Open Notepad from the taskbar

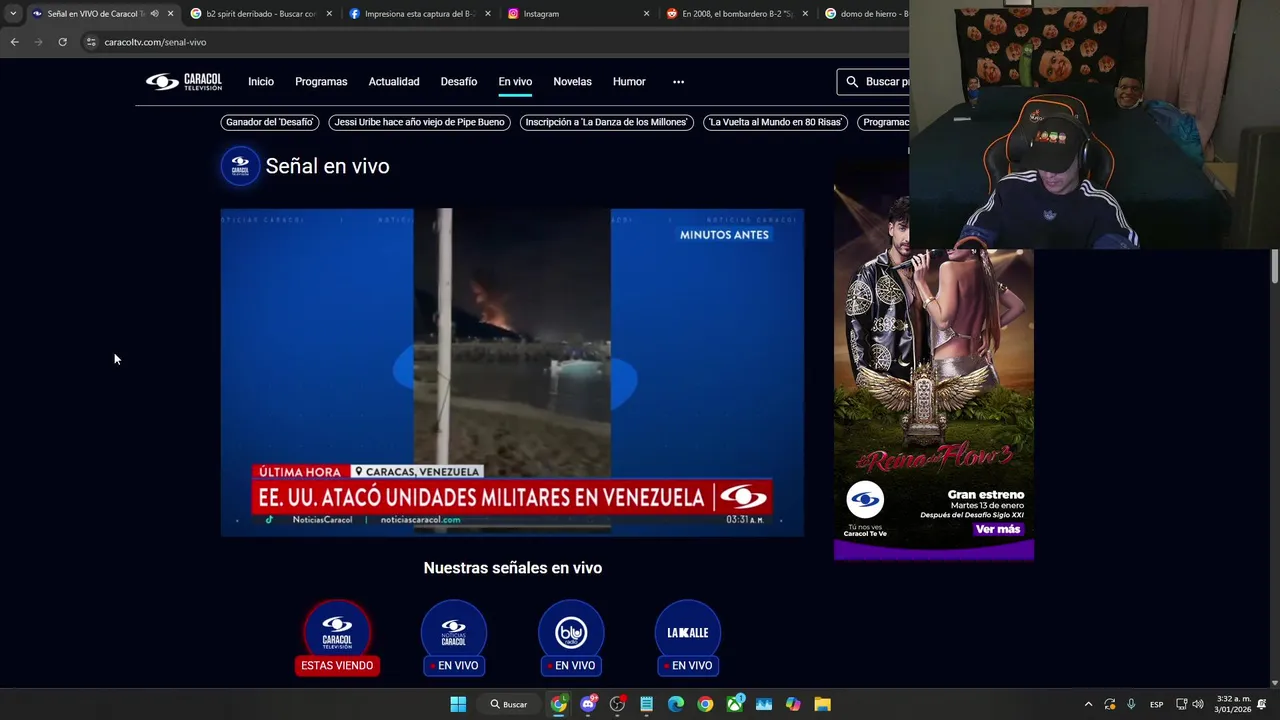(647, 704)
